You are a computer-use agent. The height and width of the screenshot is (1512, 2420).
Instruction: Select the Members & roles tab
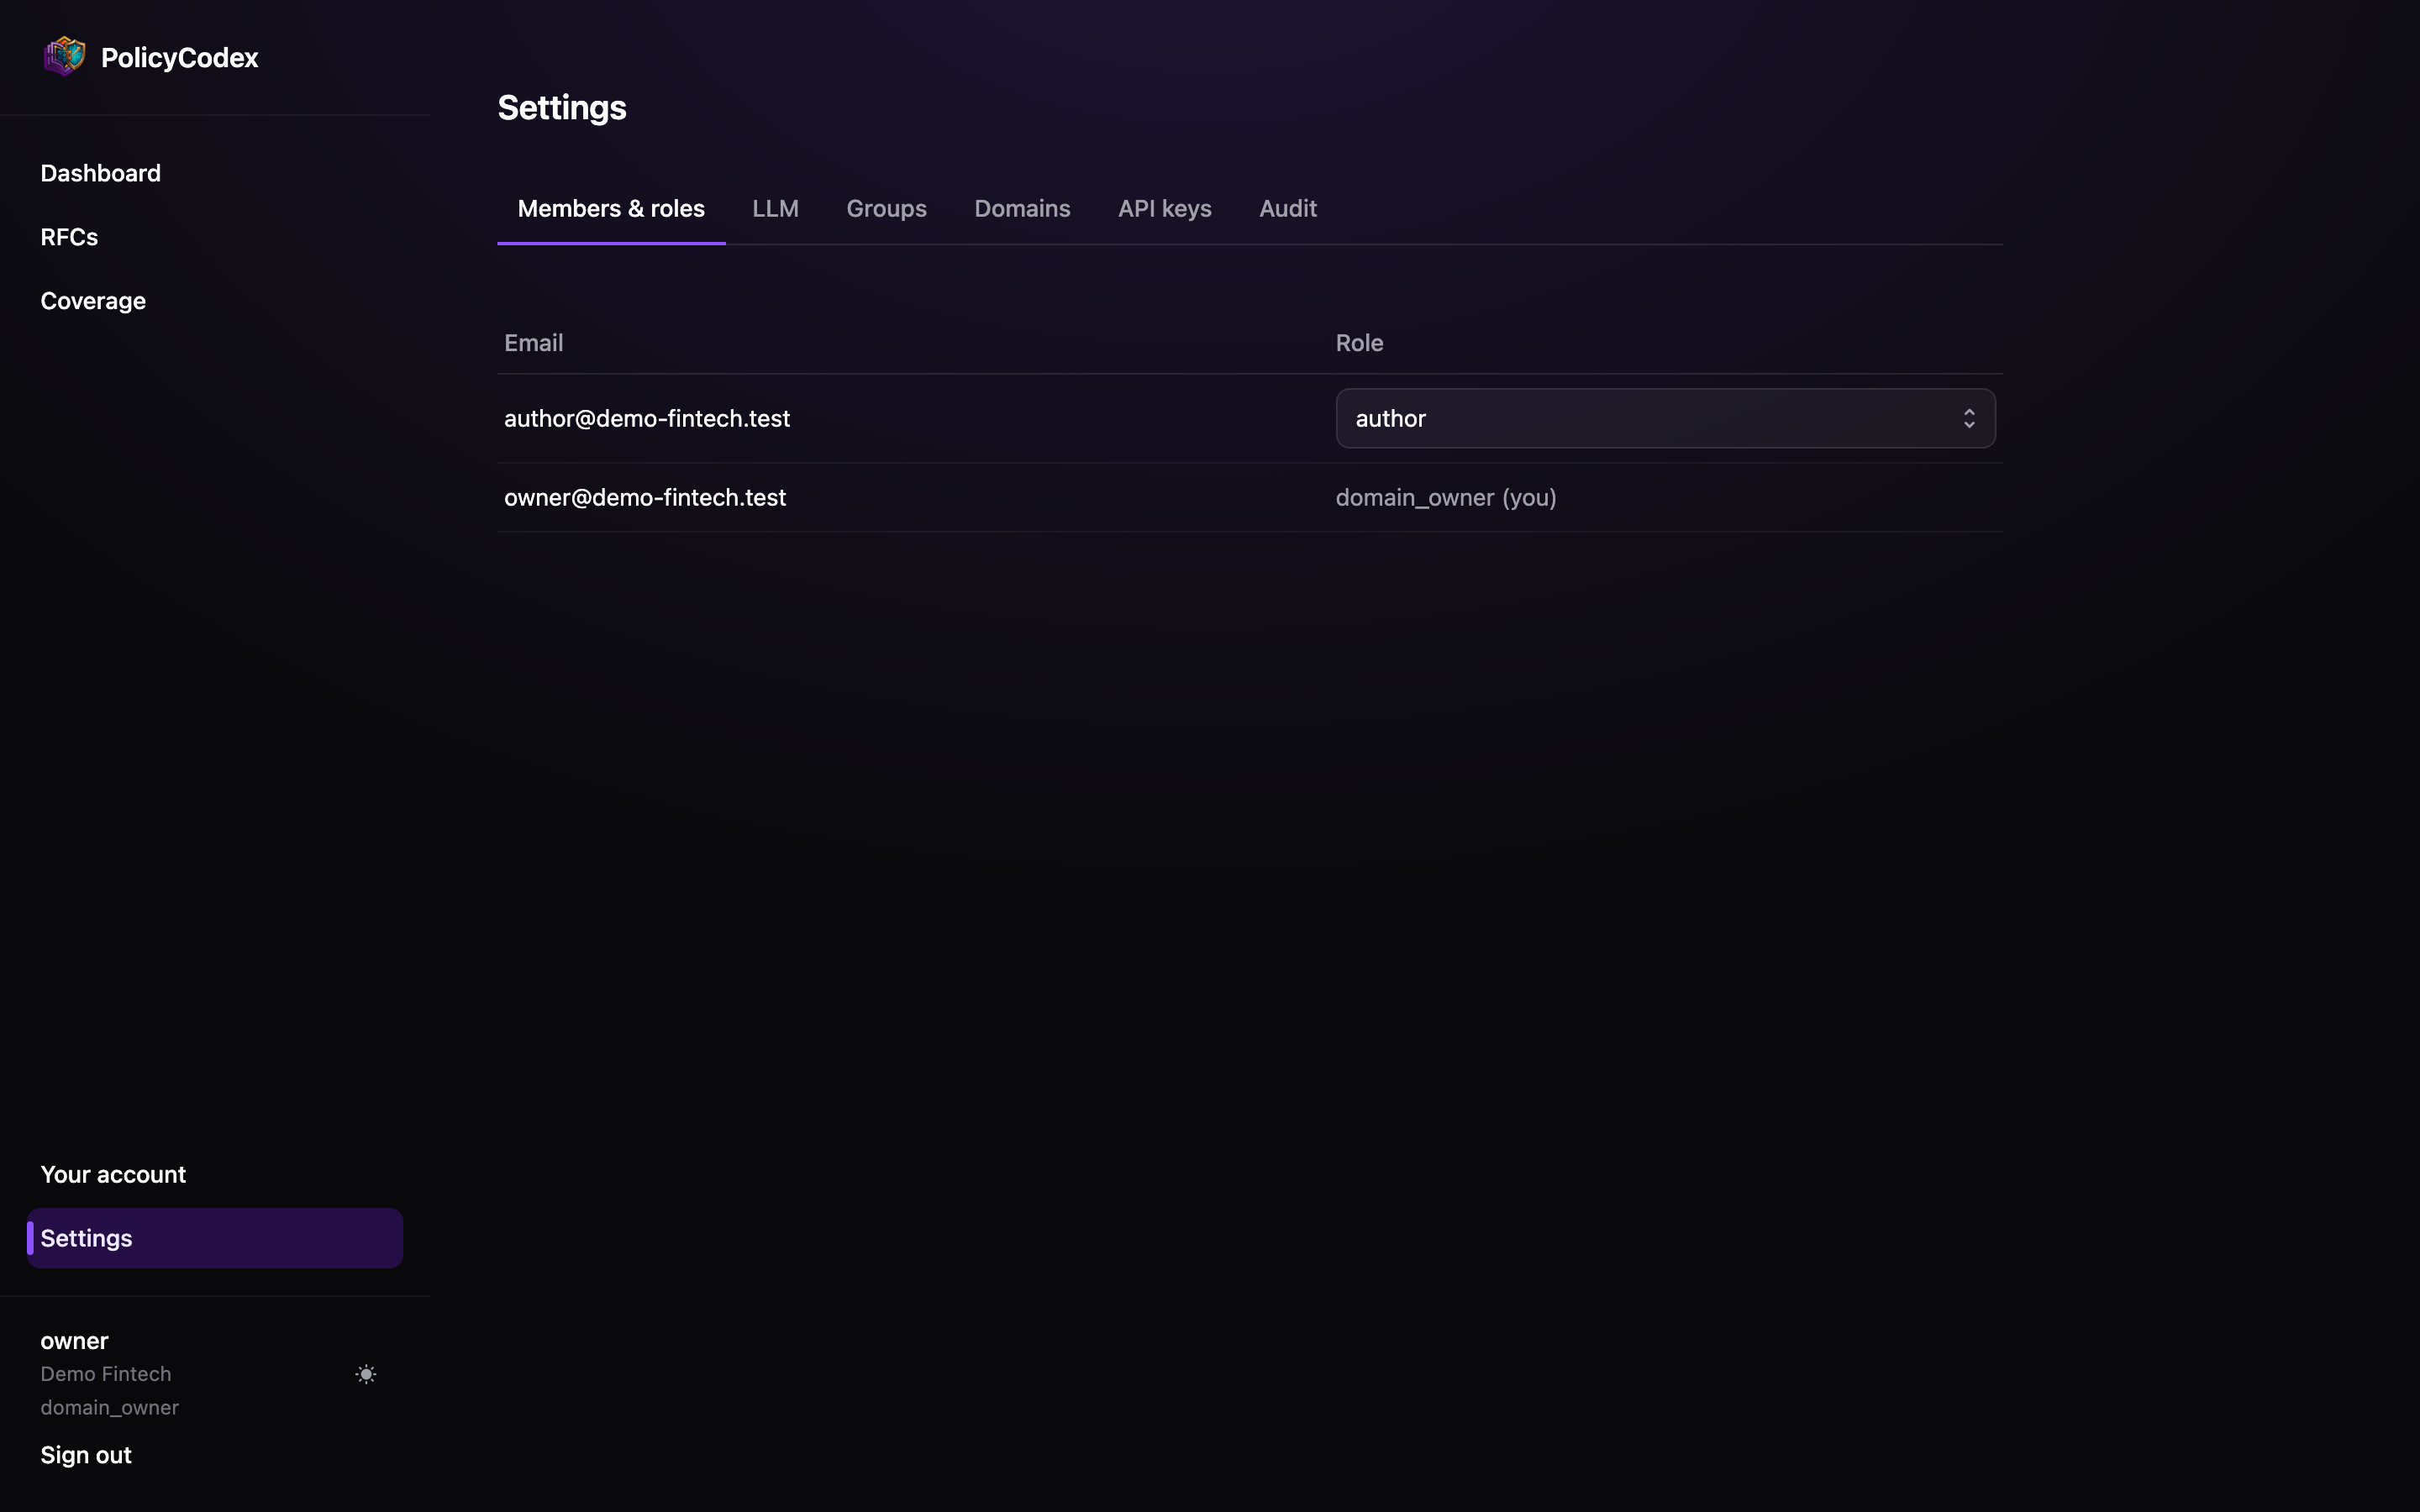point(611,208)
